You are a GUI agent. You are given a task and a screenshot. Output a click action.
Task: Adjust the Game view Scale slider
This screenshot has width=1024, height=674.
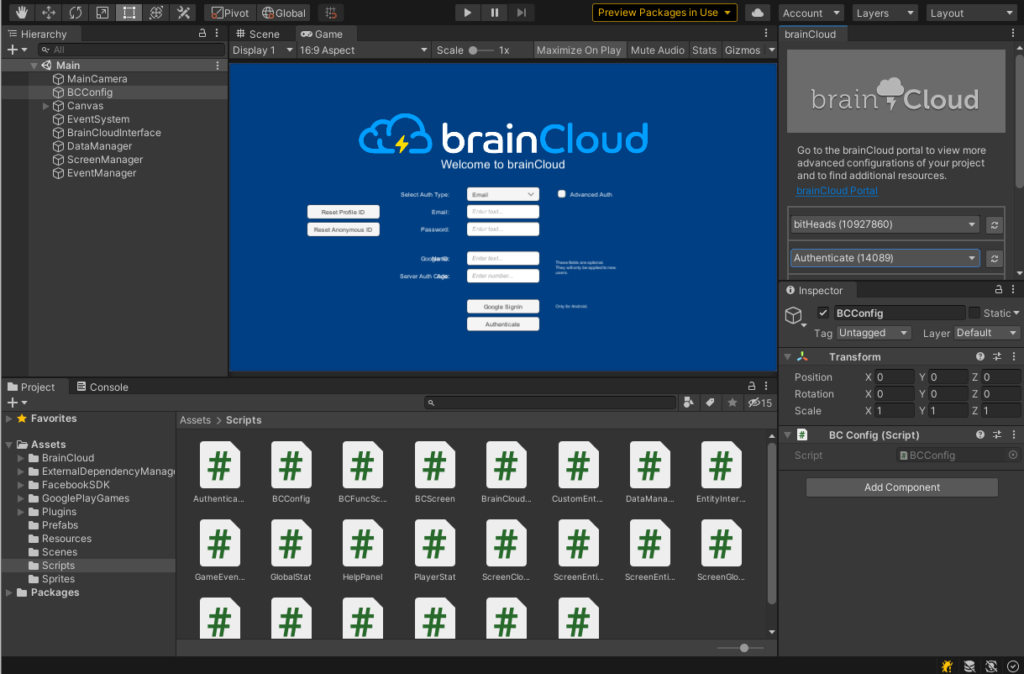click(481, 50)
